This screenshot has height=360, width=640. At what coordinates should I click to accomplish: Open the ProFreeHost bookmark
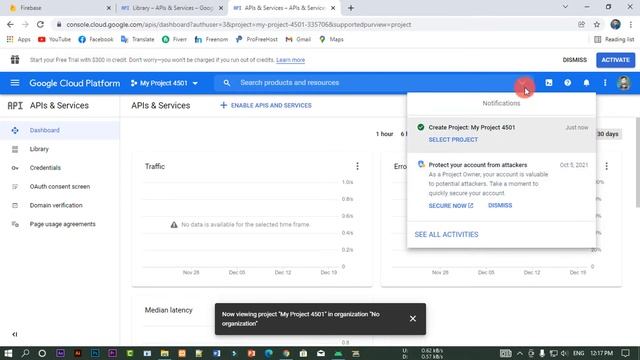tap(256, 40)
